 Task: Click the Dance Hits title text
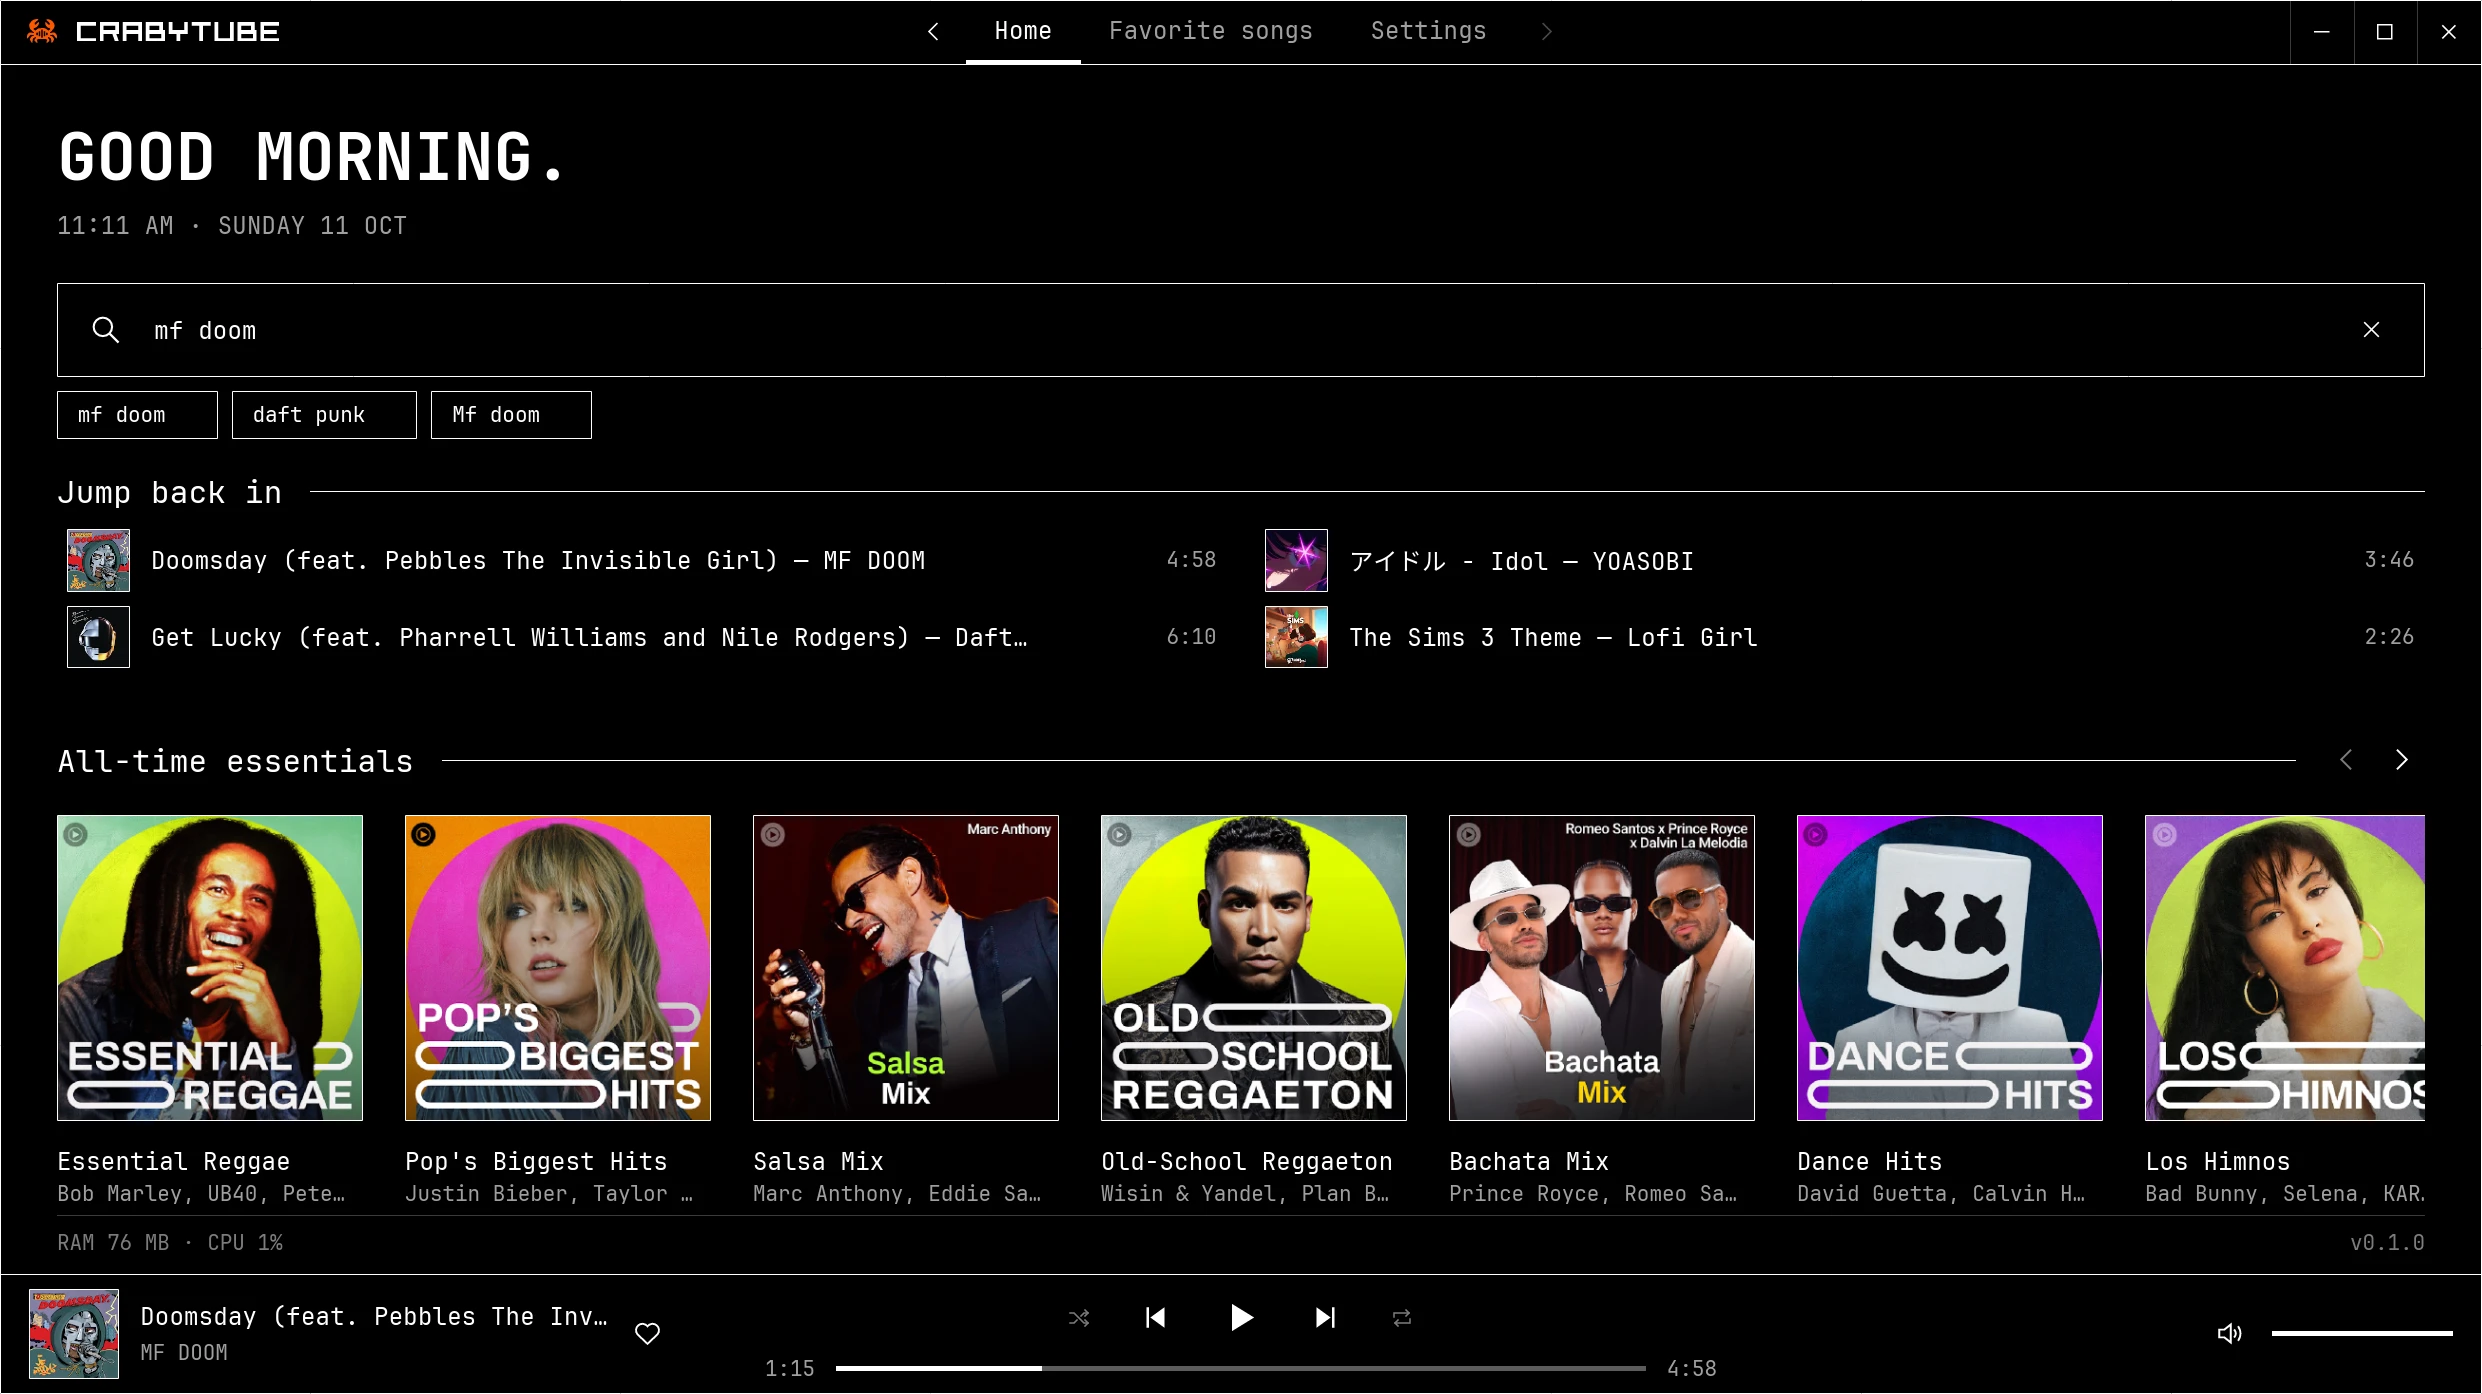[x=1870, y=1161]
